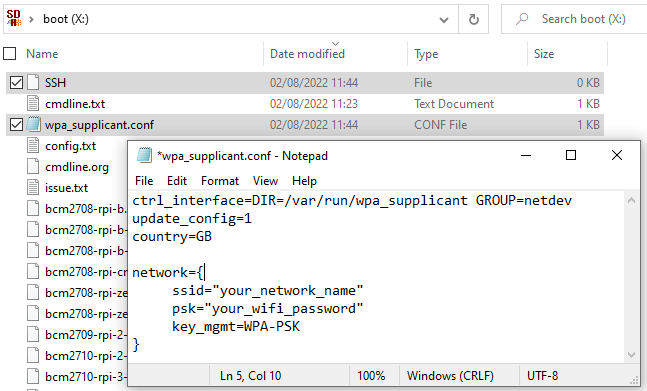This screenshot has height=391, width=647.
Task: Click the Notepad scrollbar down arrow
Action: pos(631,354)
